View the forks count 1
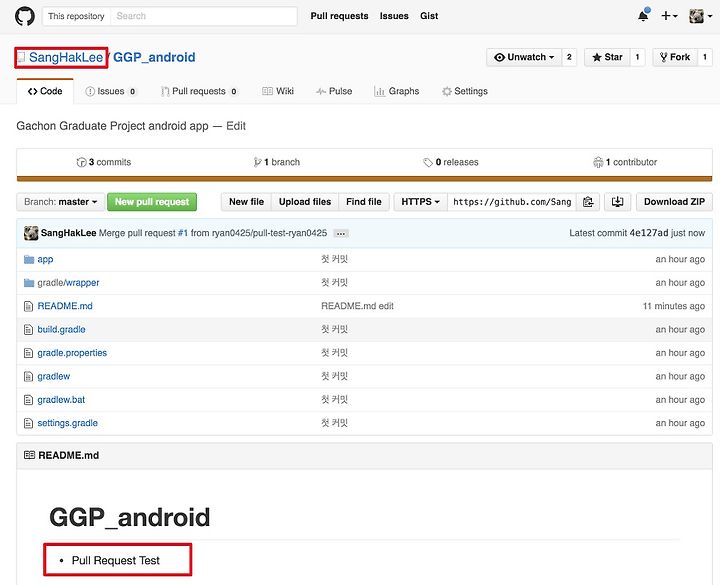 tap(705, 57)
